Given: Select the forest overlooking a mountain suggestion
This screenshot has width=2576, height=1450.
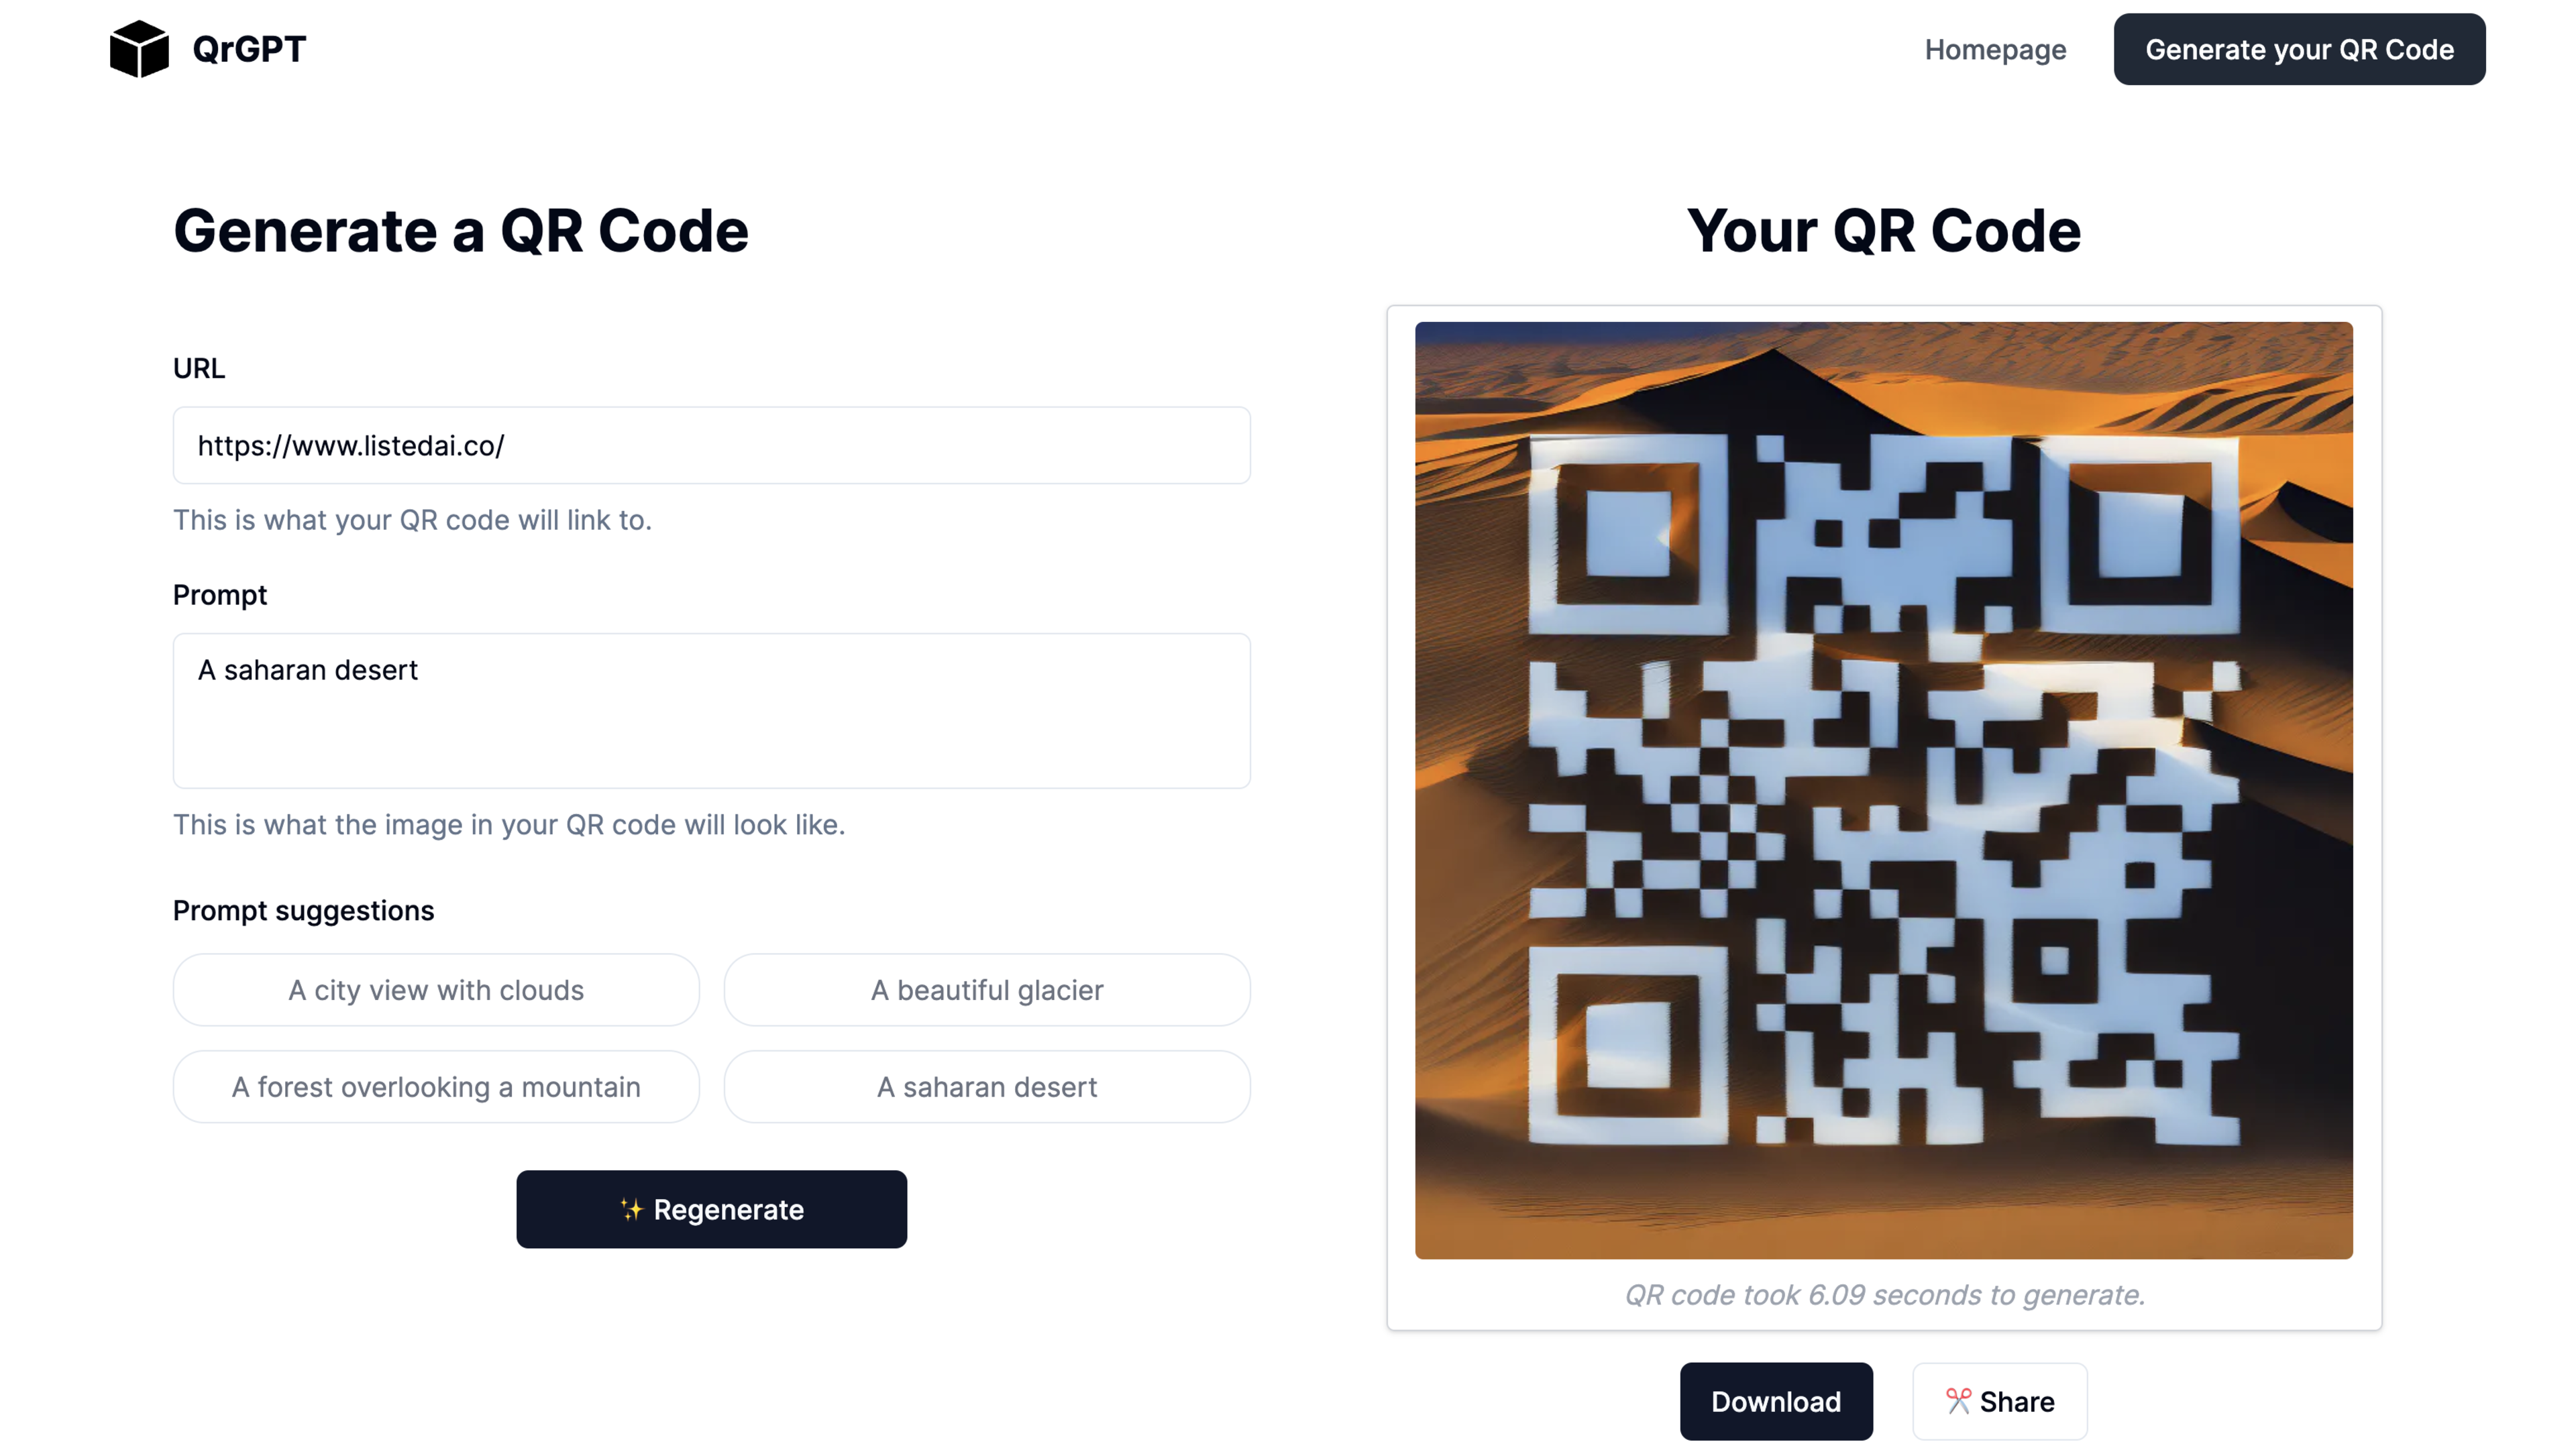Looking at the screenshot, I should [435, 1086].
